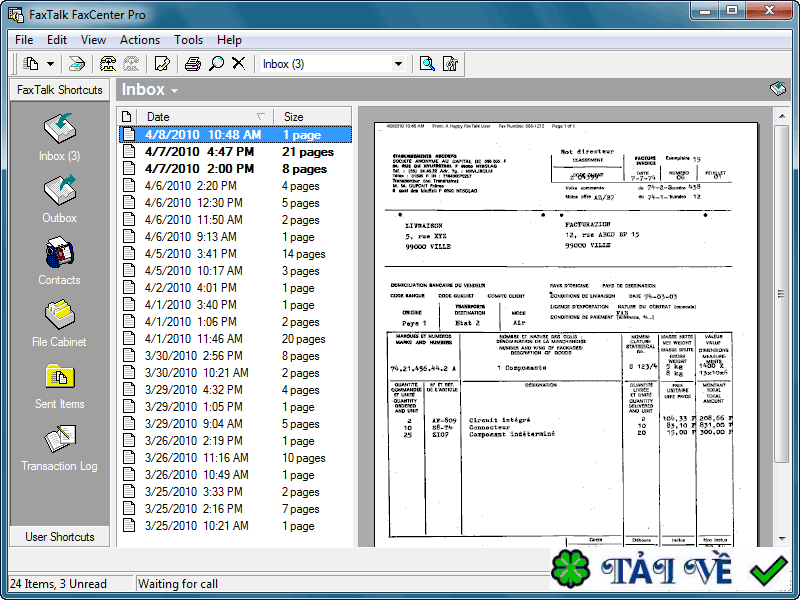View Sent Items
This screenshot has width=800, height=600.
pyautogui.click(x=59, y=383)
